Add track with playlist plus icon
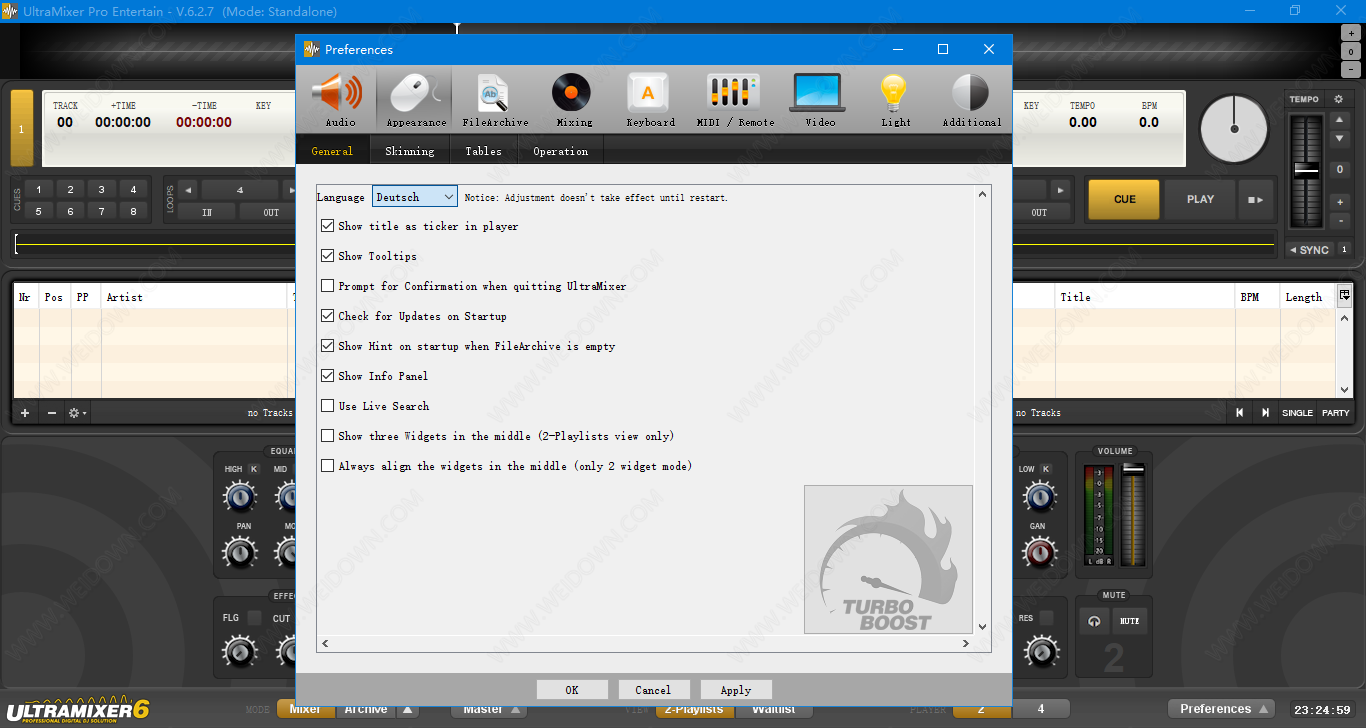 click(25, 413)
